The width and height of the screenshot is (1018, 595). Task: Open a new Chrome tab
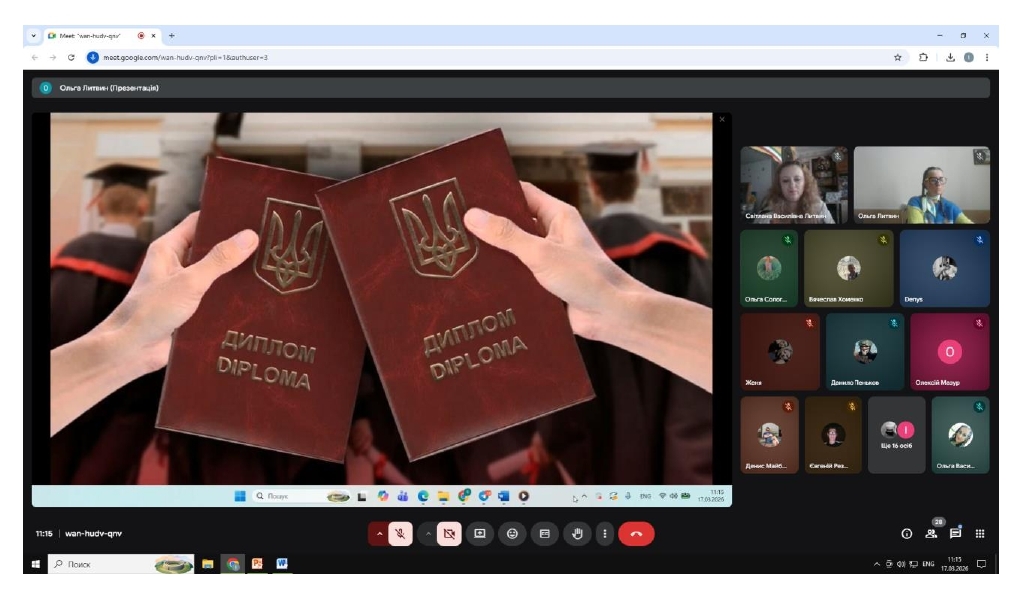tap(171, 36)
